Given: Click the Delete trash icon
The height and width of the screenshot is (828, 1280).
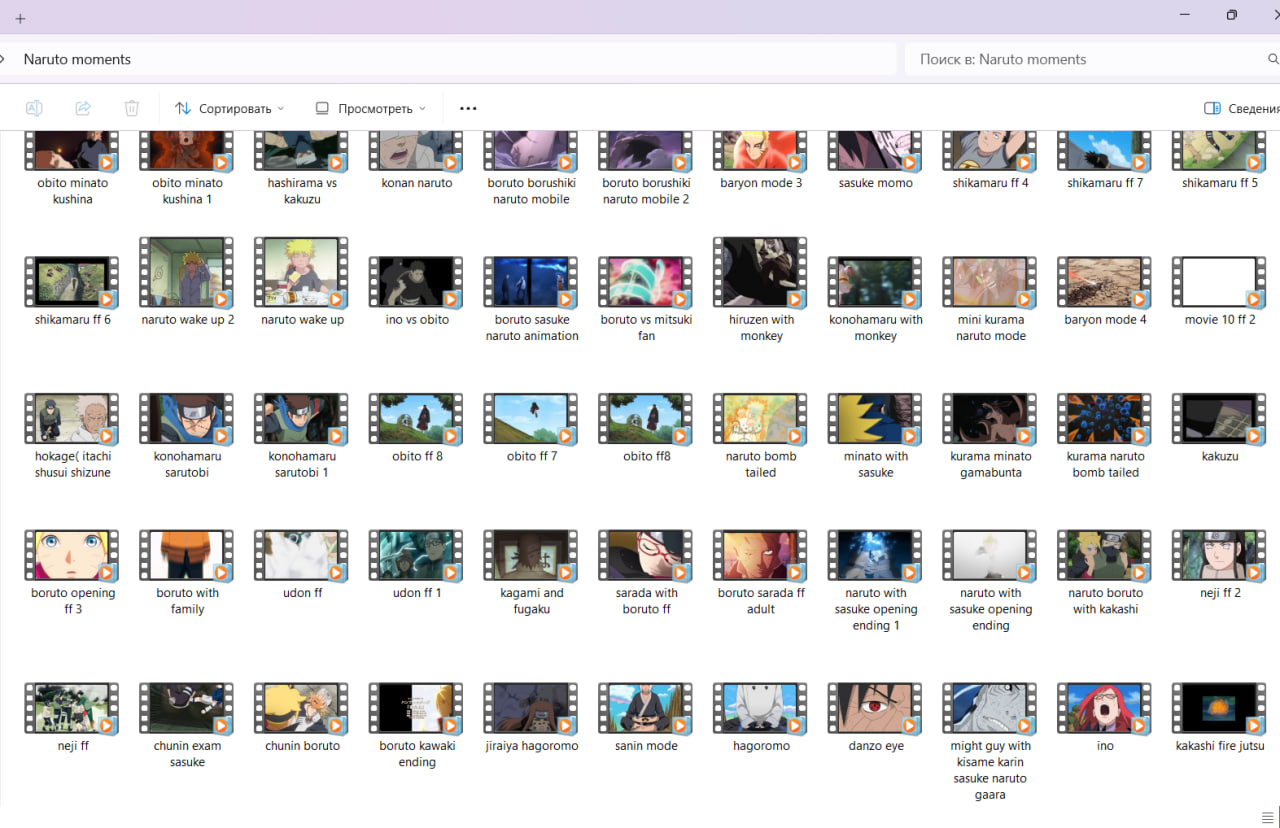Looking at the screenshot, I should [x=132, y=108].
